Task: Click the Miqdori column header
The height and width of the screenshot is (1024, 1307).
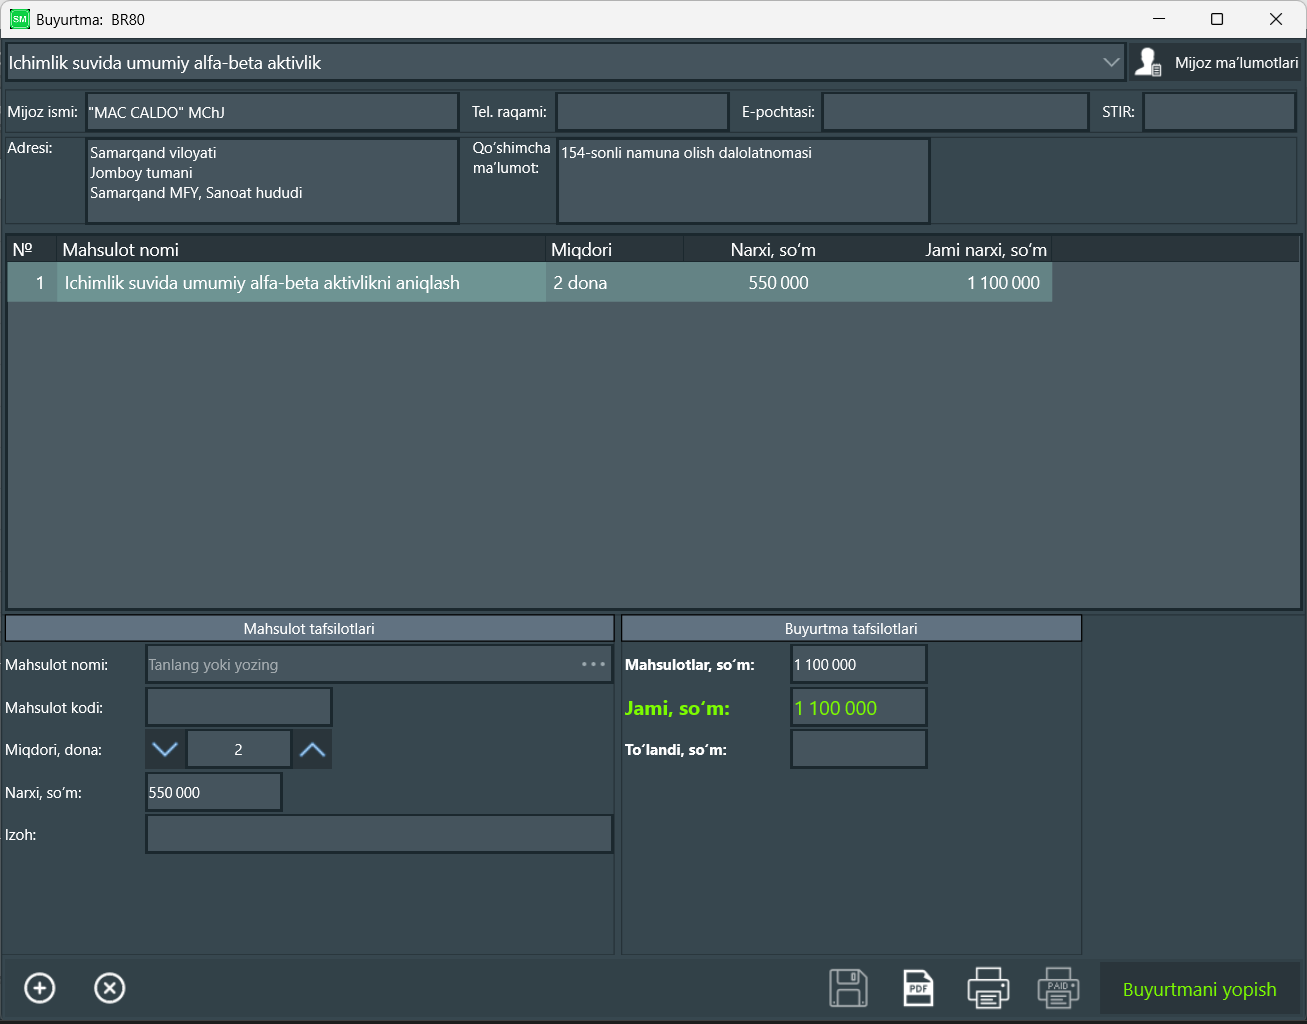Action: click(614, 249)
